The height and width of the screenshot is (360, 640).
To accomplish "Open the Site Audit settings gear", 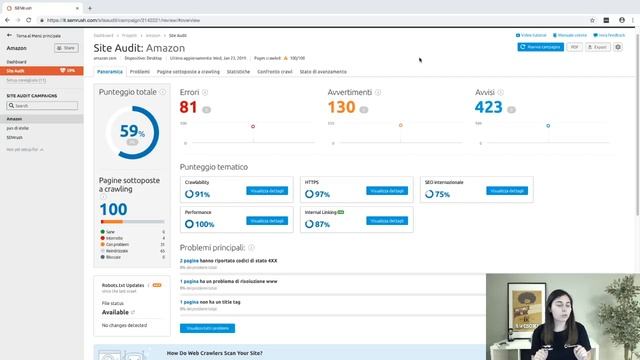I will (618, 47).
